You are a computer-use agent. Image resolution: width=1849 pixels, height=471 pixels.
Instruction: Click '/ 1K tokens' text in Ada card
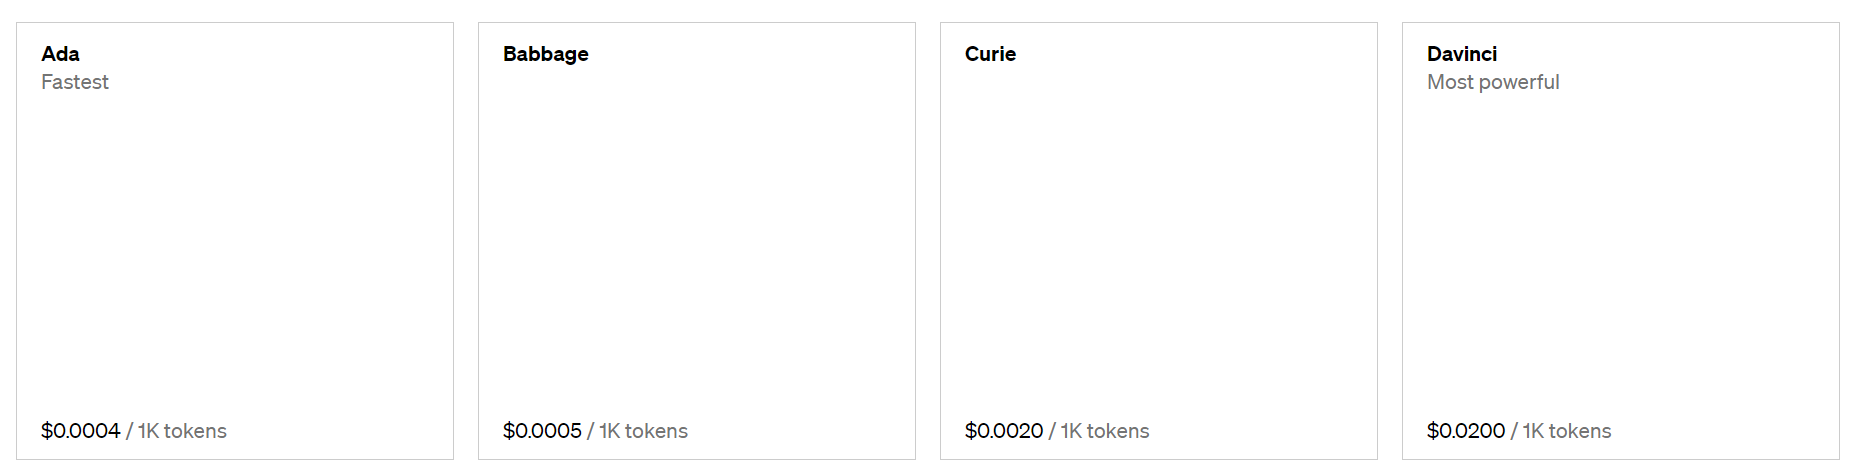point(177,431)
